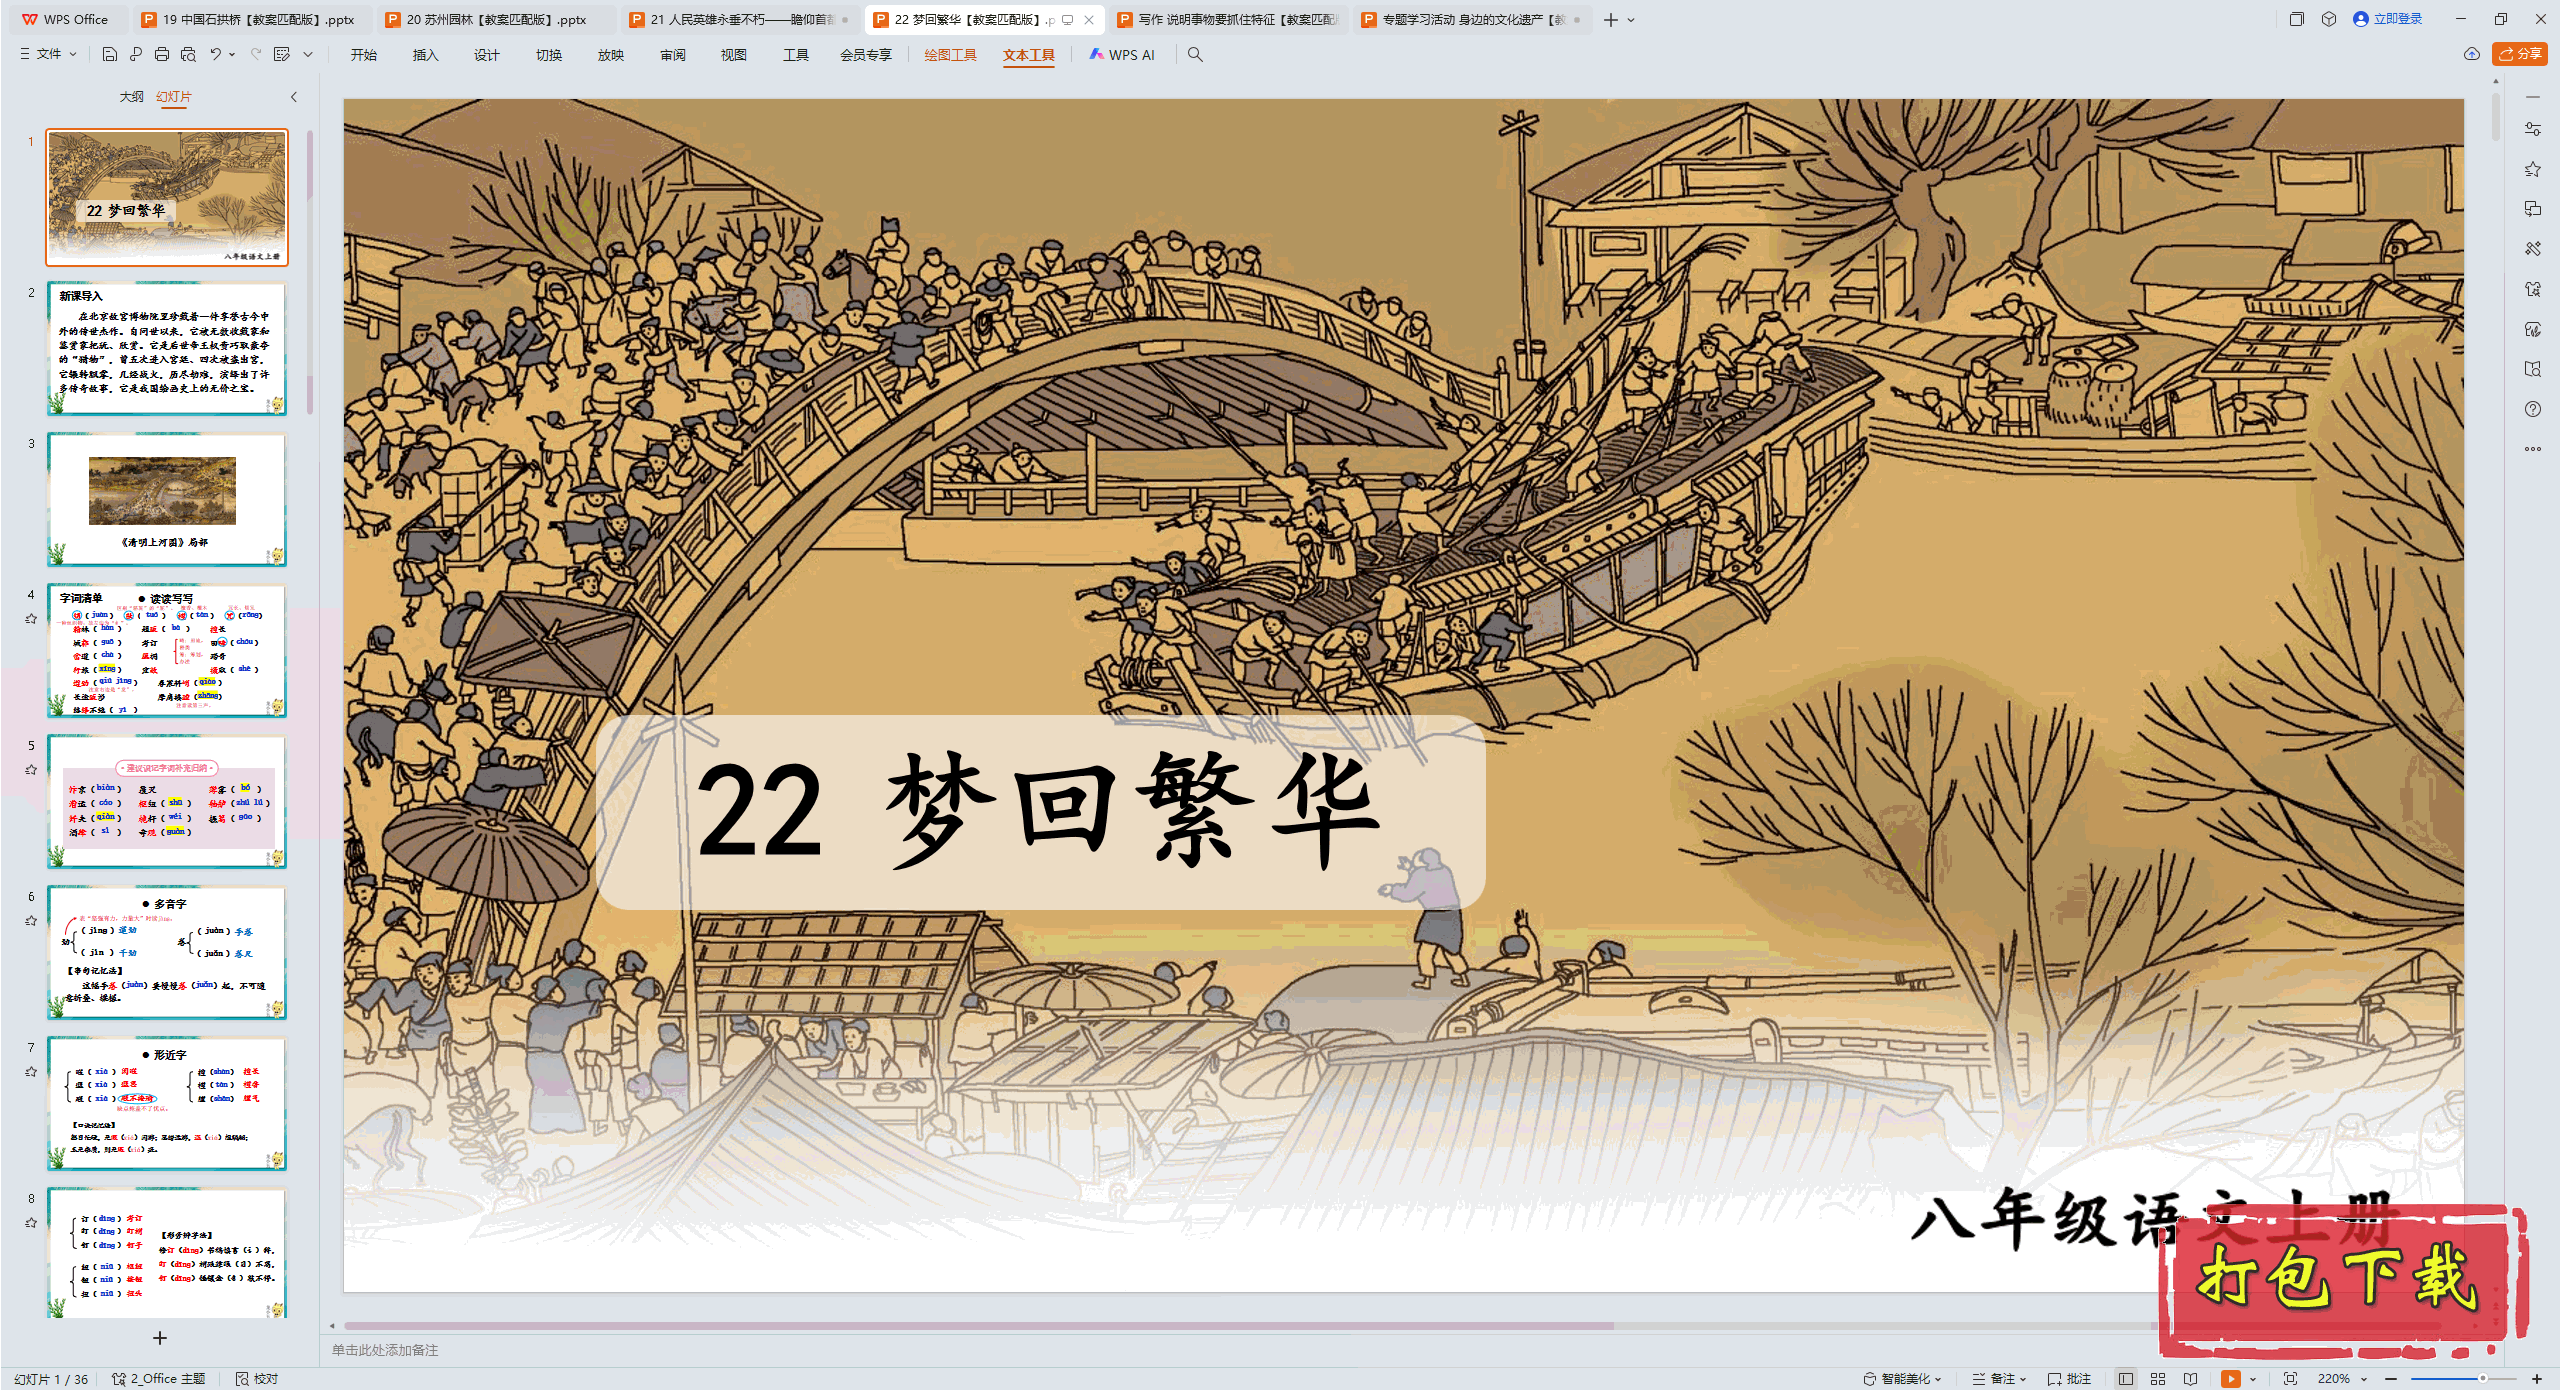
Task: Click the WPS AI button
Action: [x=1122, y=55]
